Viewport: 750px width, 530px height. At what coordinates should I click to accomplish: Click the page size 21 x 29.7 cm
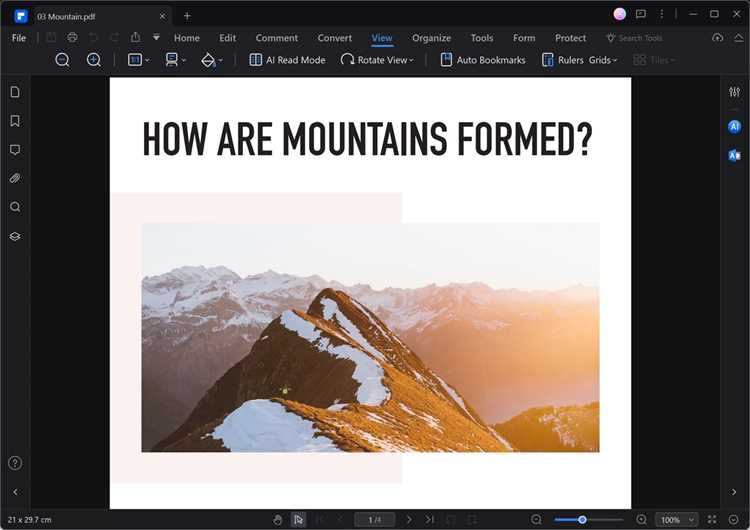coord(30,519)
